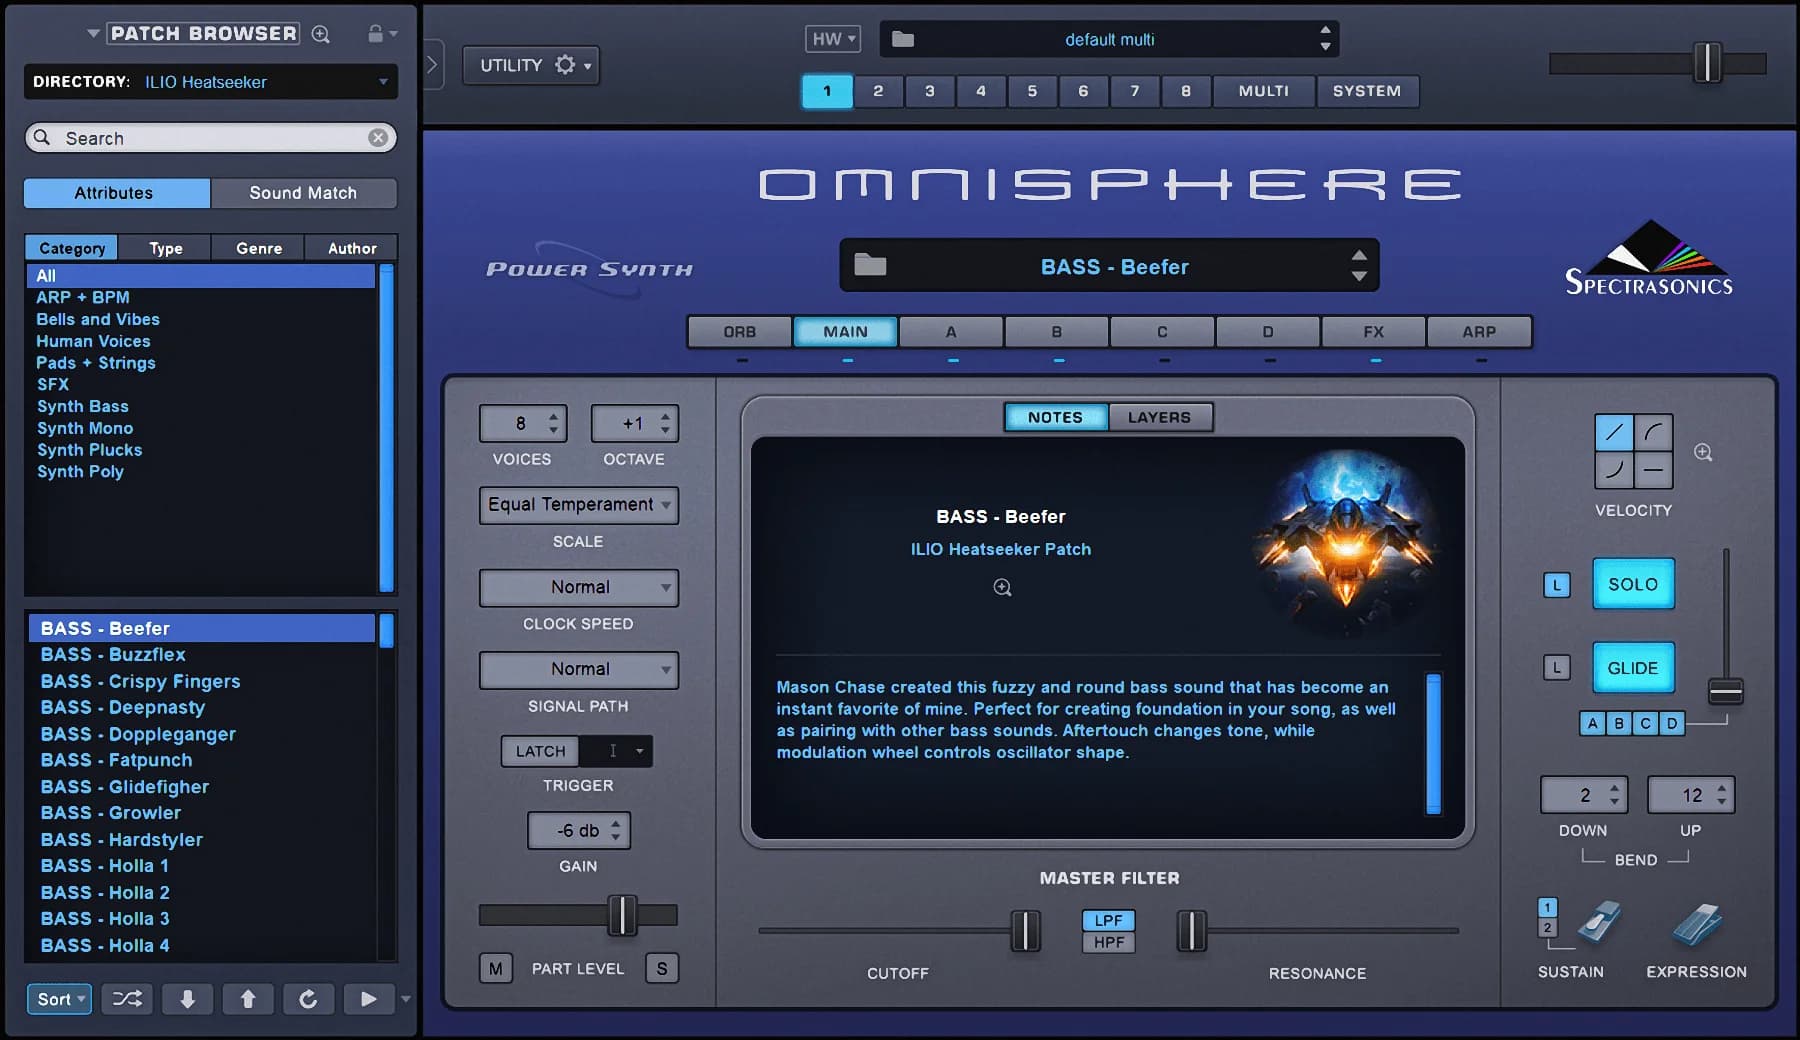The width and height of the screenshot is (1800, 1040).
Task: Enable the LATCH trigger toggle
Action: 539,751
